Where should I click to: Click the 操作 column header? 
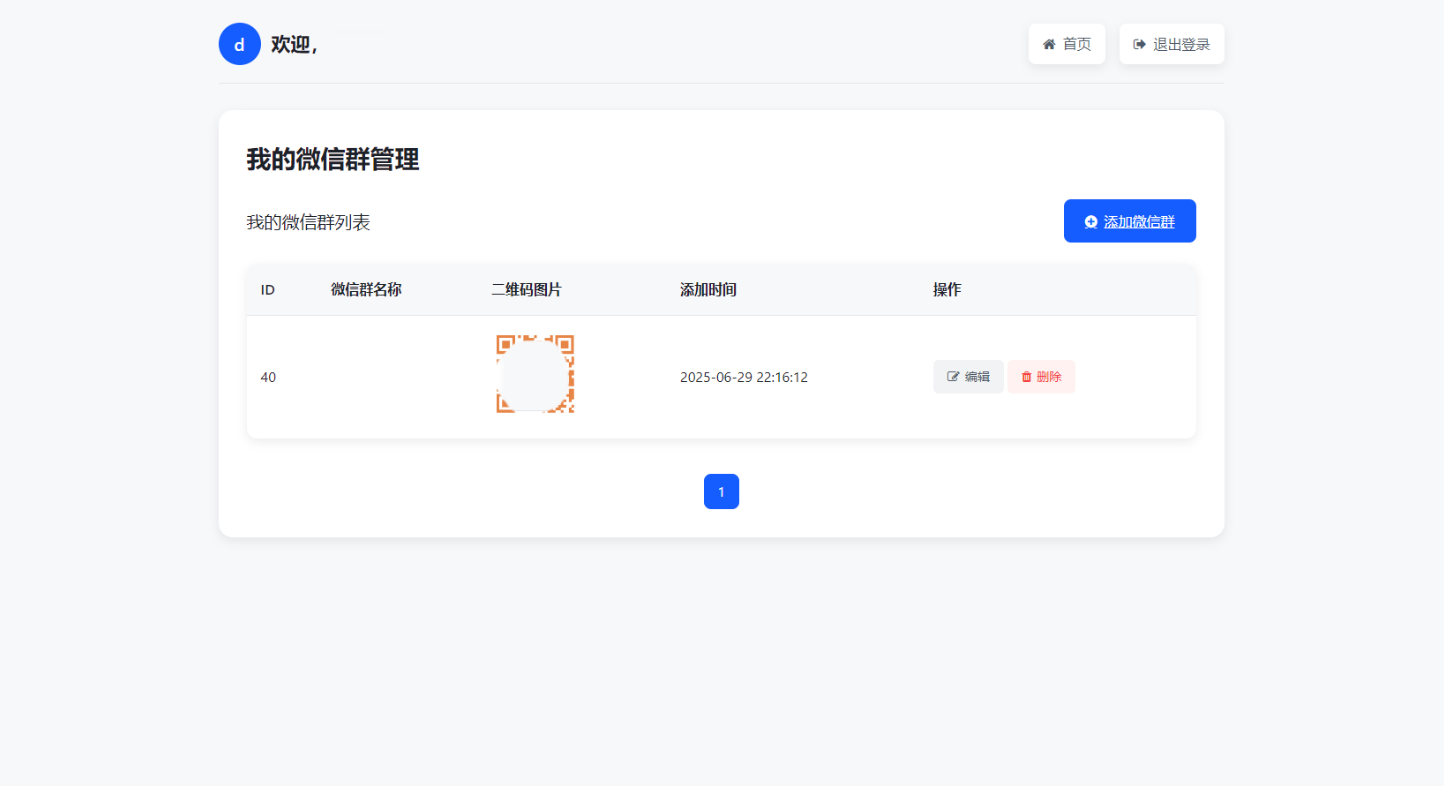947,290
